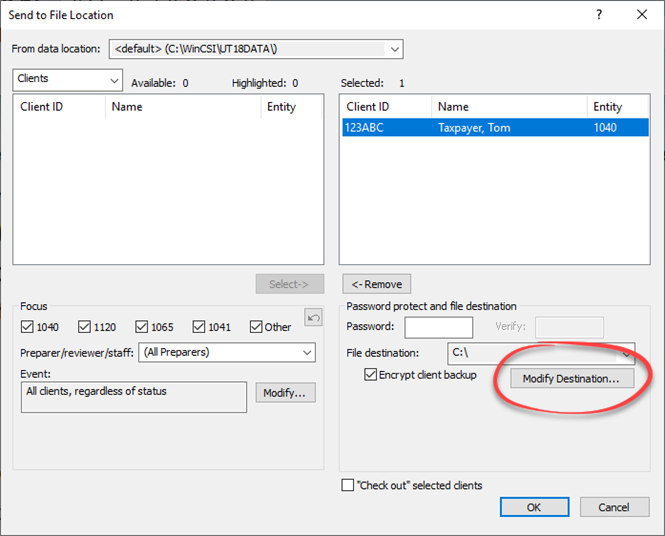The height and width of the screenshot is (536, 665).
Task: Toggle the 1041 focus checkbox
Action: [x=200, y=327]
